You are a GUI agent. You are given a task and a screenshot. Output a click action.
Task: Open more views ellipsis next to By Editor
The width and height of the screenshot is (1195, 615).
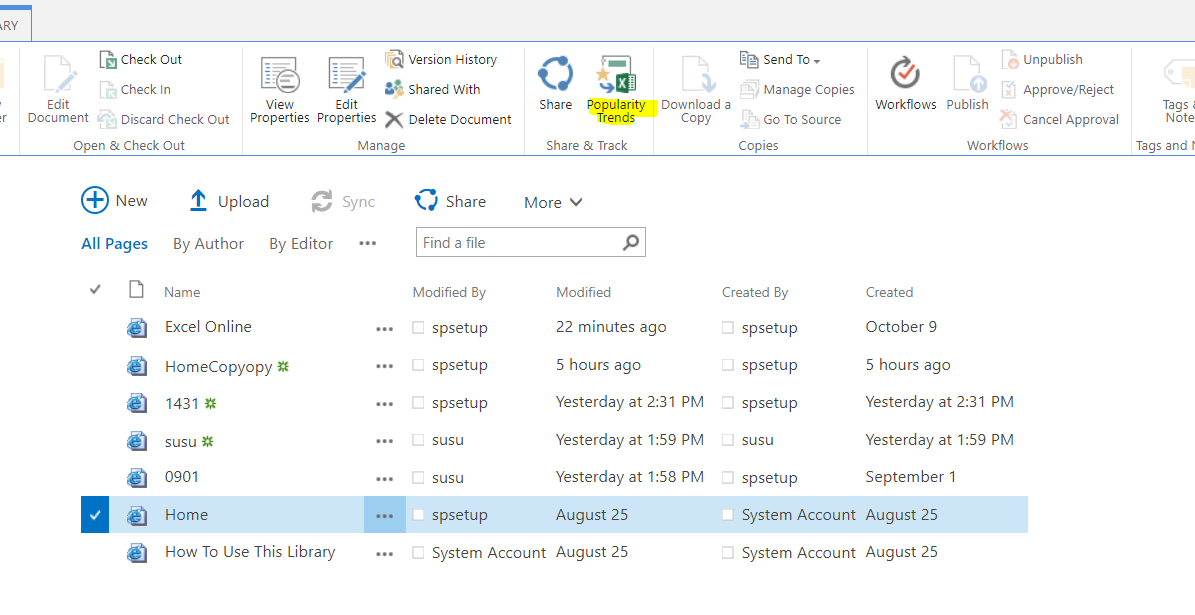[x=367, y=243]
